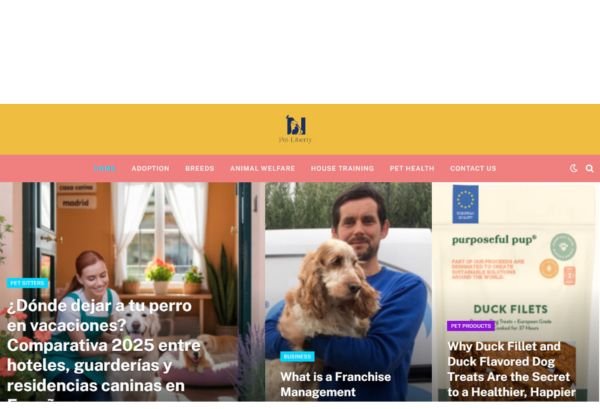The image size is (600, 409).
Task: Open the search magnifier icon
Action: [x=589, y=168]
